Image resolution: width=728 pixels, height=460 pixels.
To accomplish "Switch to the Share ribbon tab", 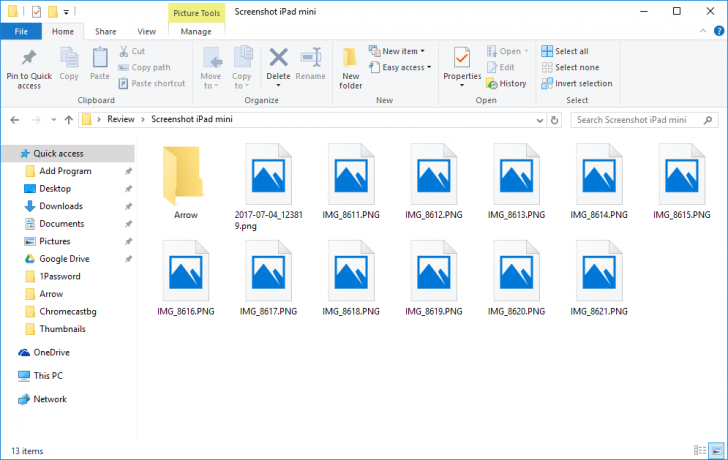I will click(x=105, y=32).
